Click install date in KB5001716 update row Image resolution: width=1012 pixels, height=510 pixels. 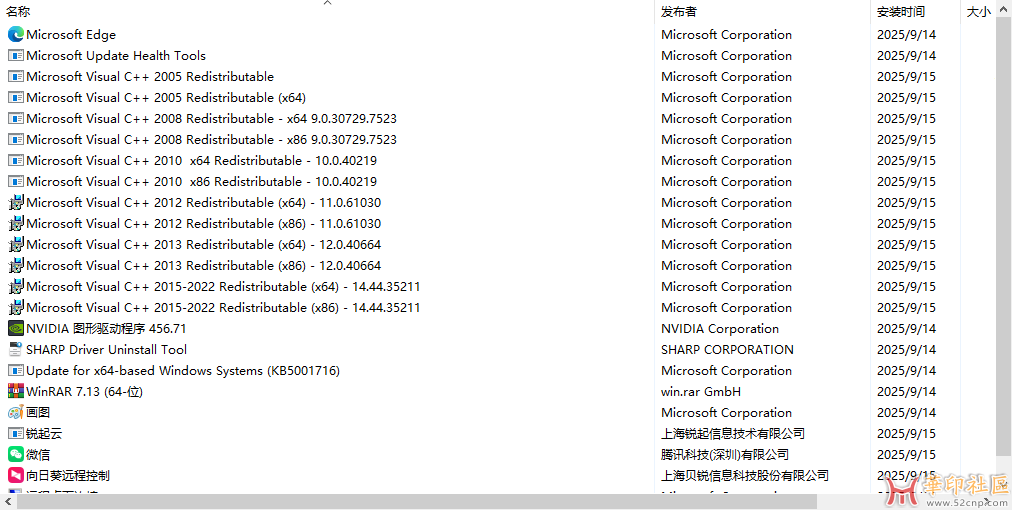[x=906, y=371]
